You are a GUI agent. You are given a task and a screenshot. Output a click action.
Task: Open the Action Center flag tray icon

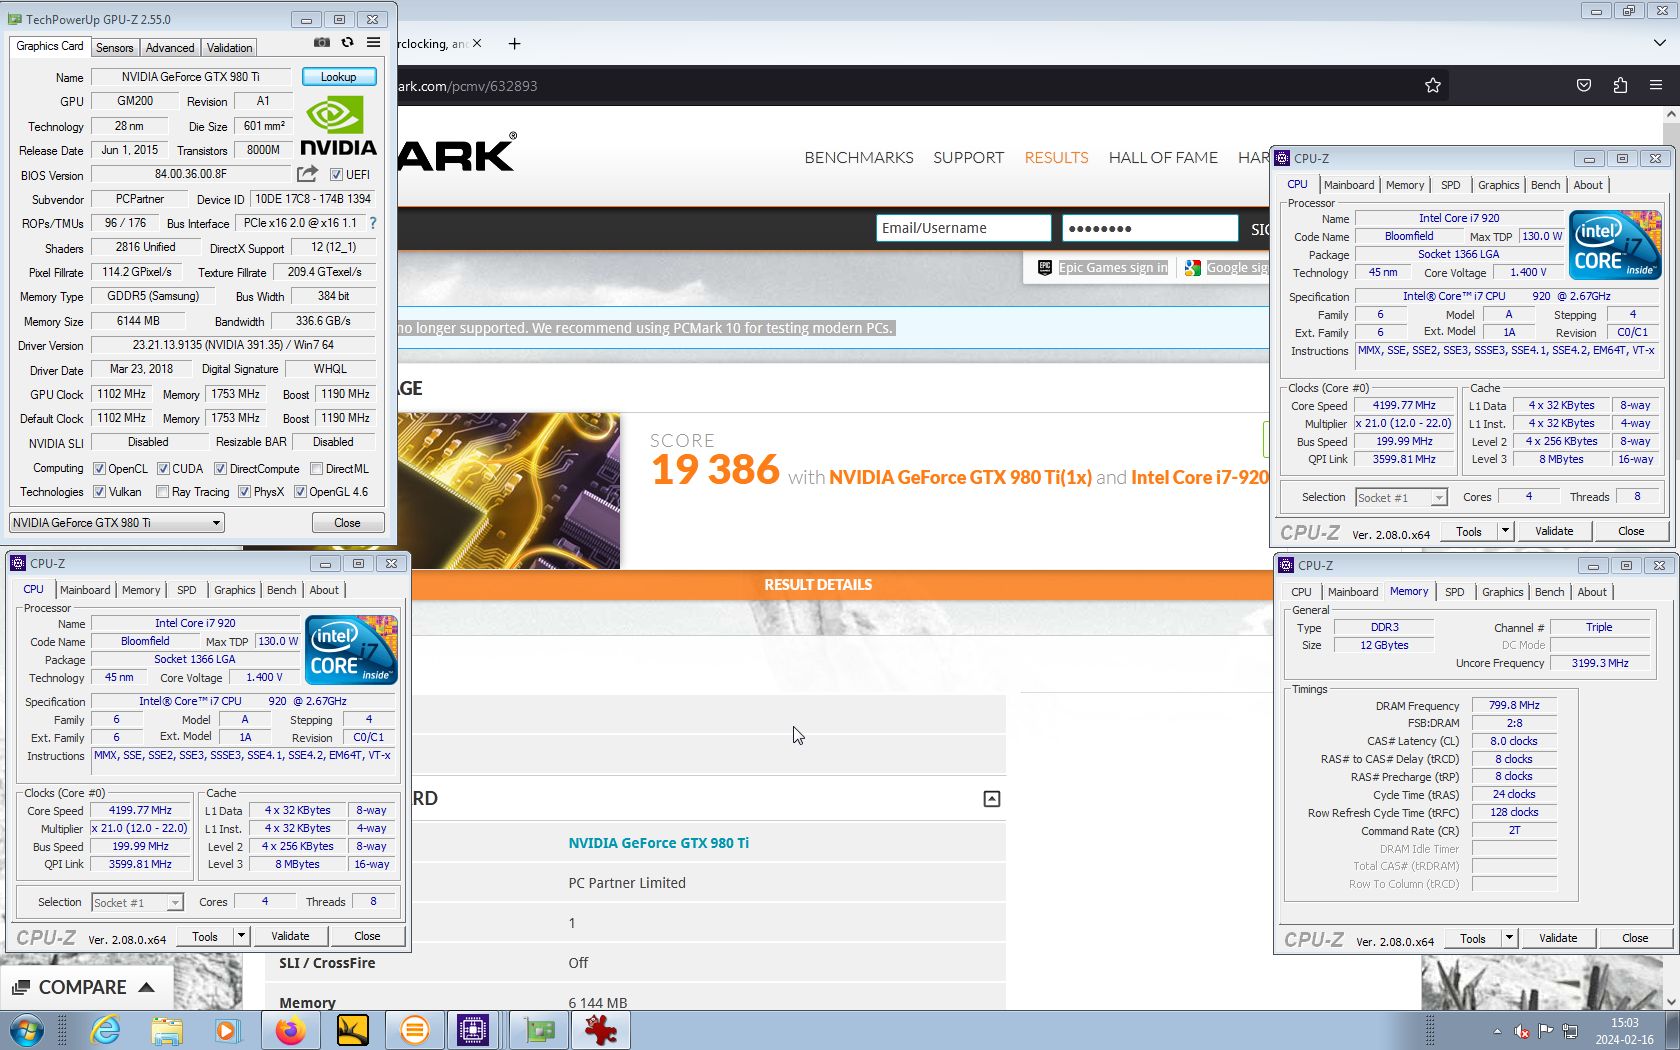tap(1546, 1031)
